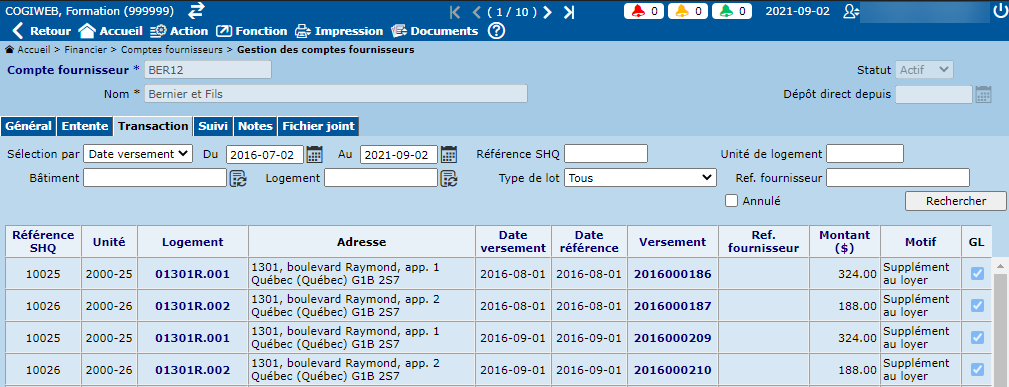Click the Logement lookup refresh icon
Screen dimensions: 1009x387
[x=449, y=178]
